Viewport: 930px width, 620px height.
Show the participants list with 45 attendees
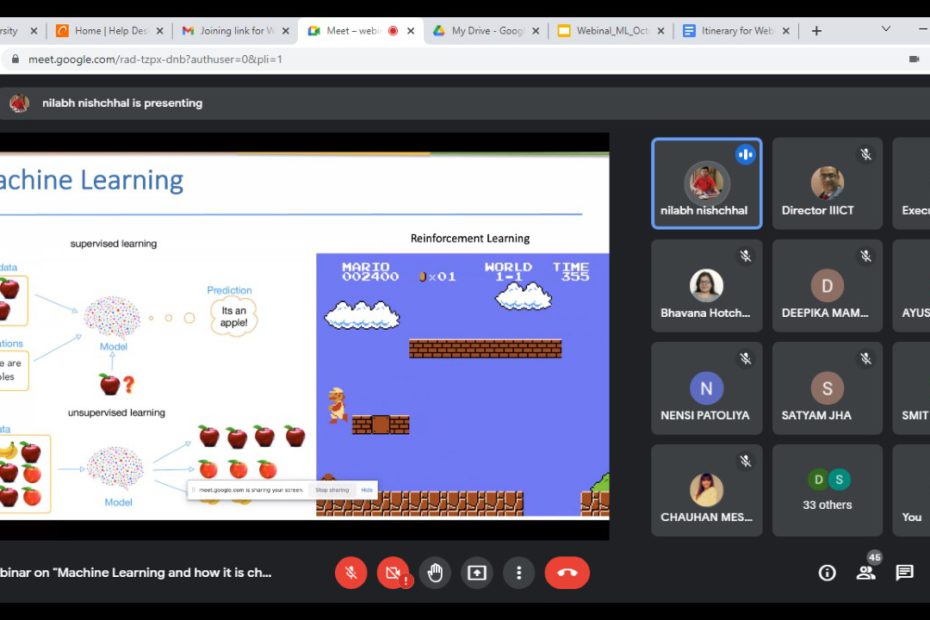866,573
